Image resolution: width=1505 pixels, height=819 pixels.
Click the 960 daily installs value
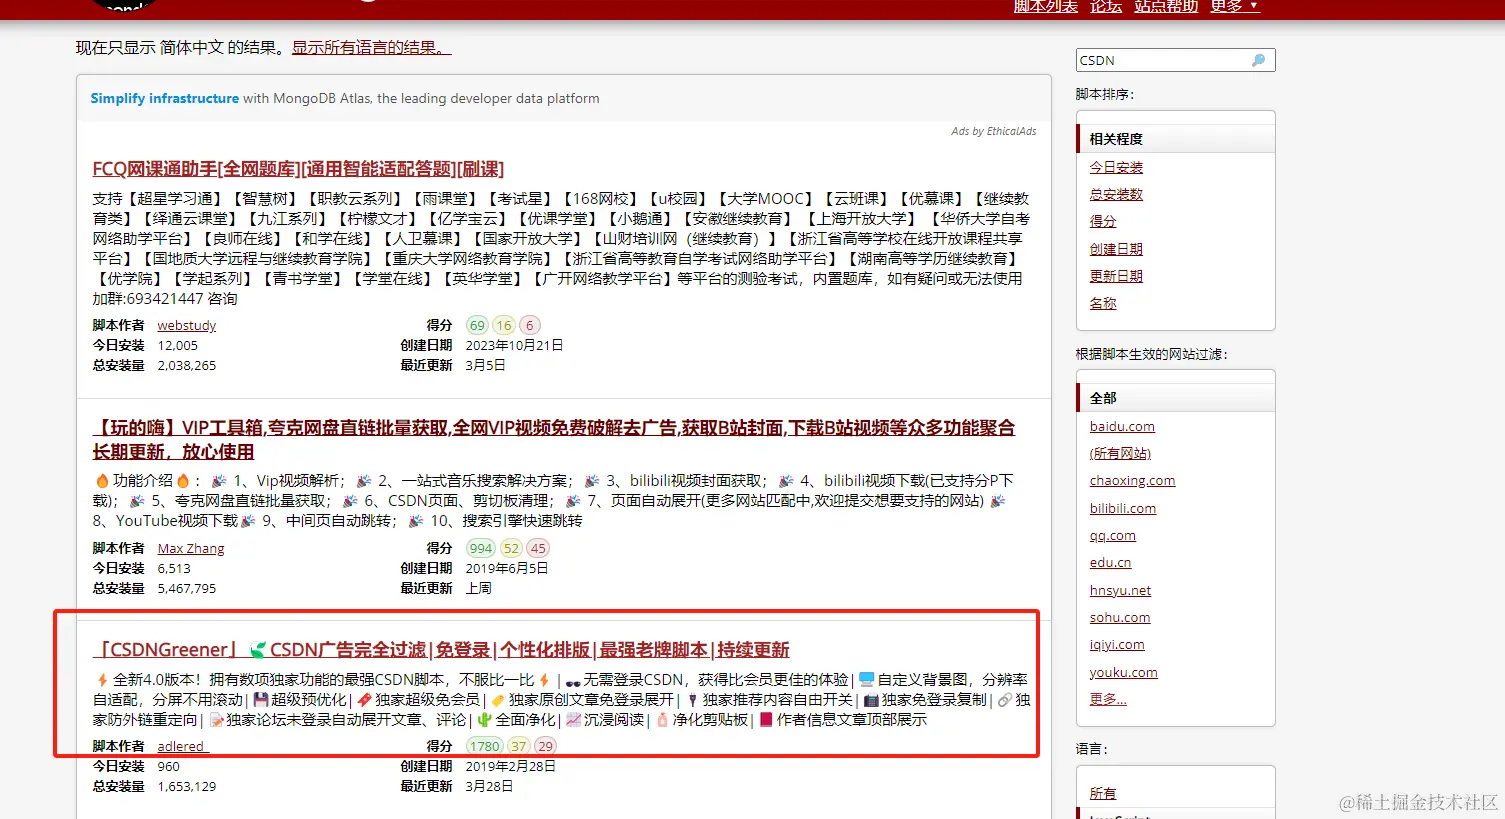169,766
